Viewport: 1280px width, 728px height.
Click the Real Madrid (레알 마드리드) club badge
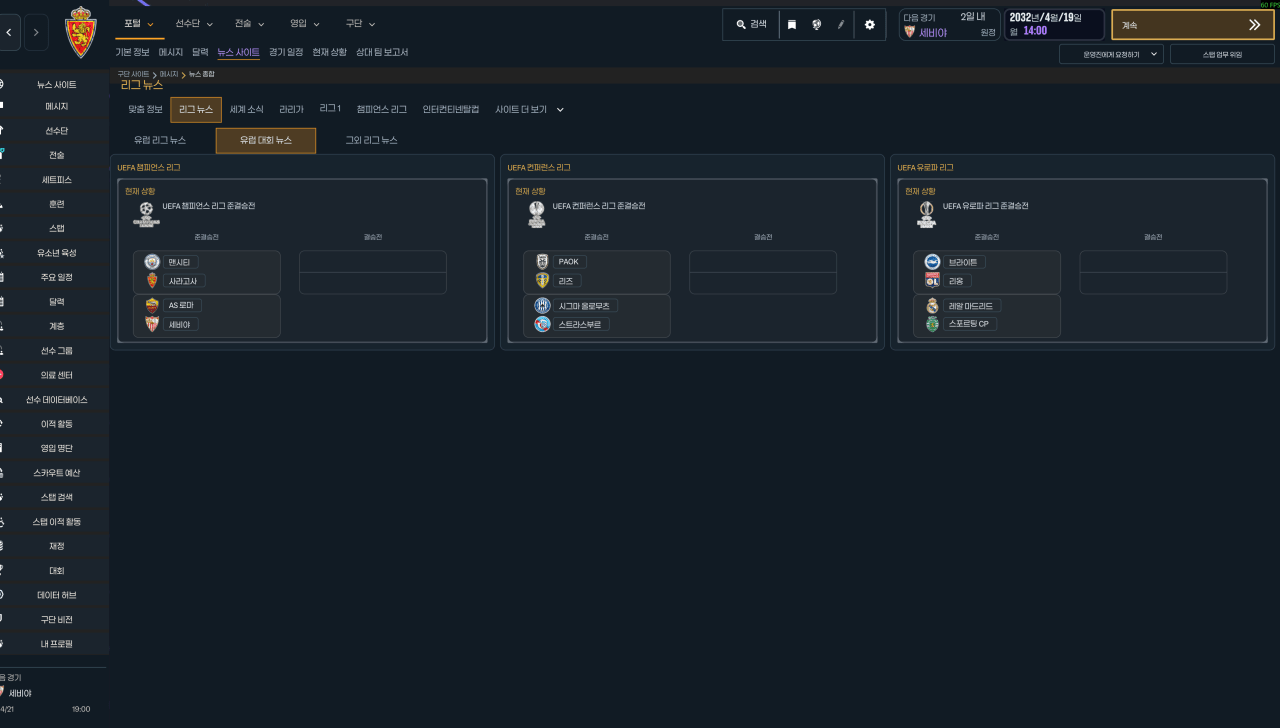pyautogui.click(x=932, y=305)
